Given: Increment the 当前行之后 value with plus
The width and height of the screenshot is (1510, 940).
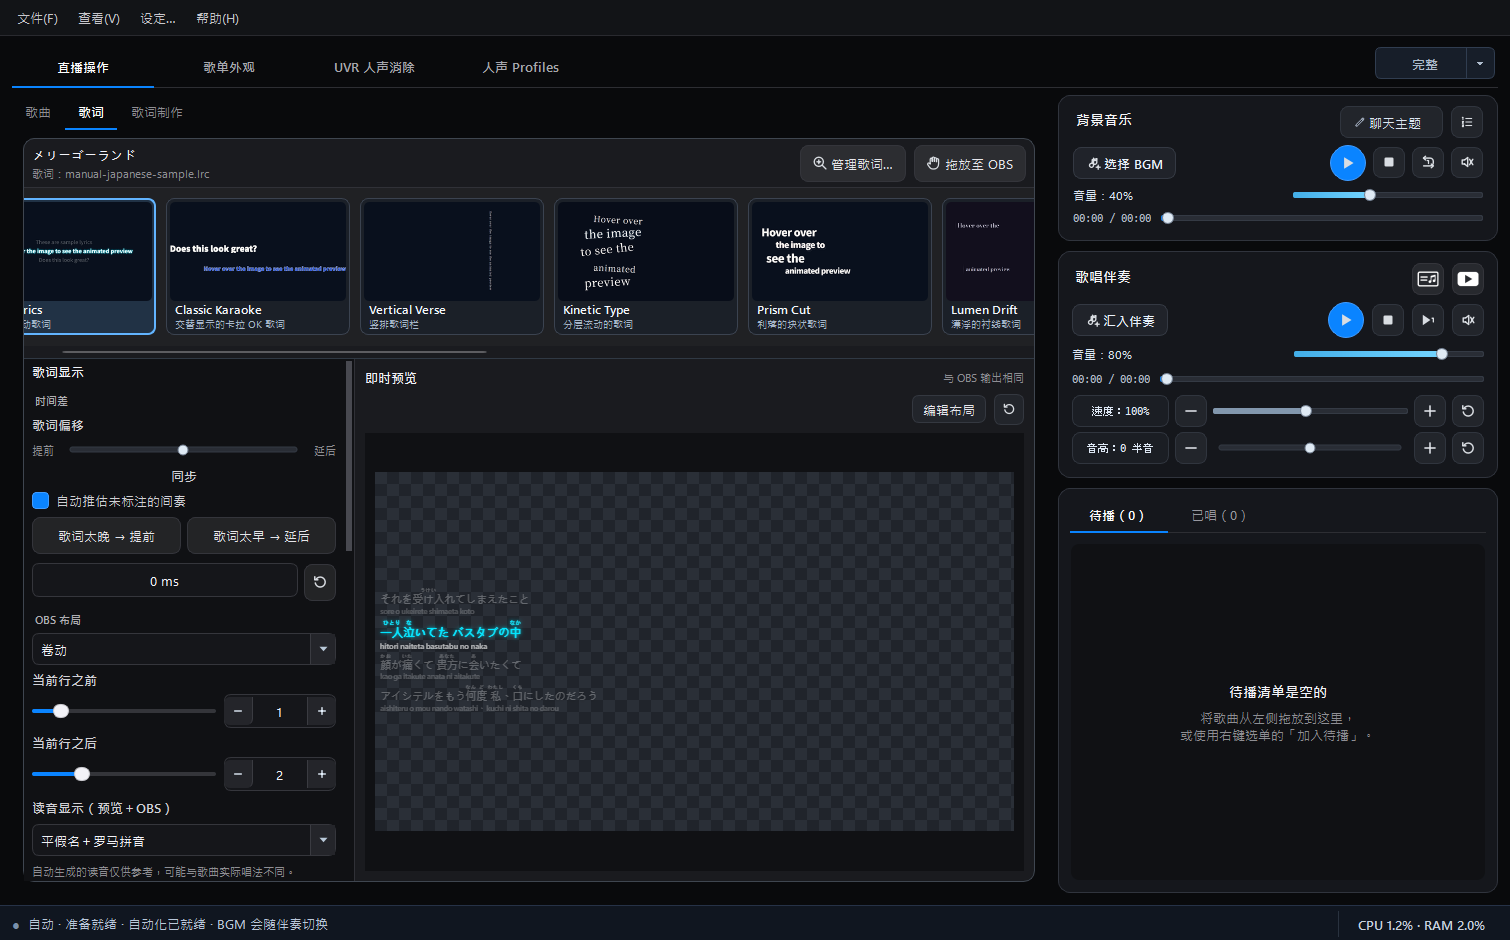Looking at the screenshot, I should (322, 774).
